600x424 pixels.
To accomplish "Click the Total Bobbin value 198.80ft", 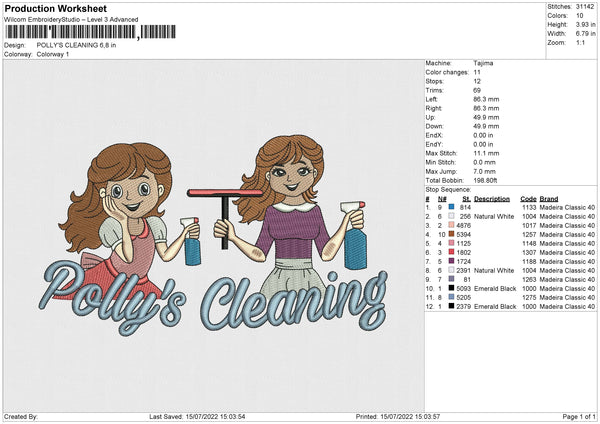I will tap(485, 180).
